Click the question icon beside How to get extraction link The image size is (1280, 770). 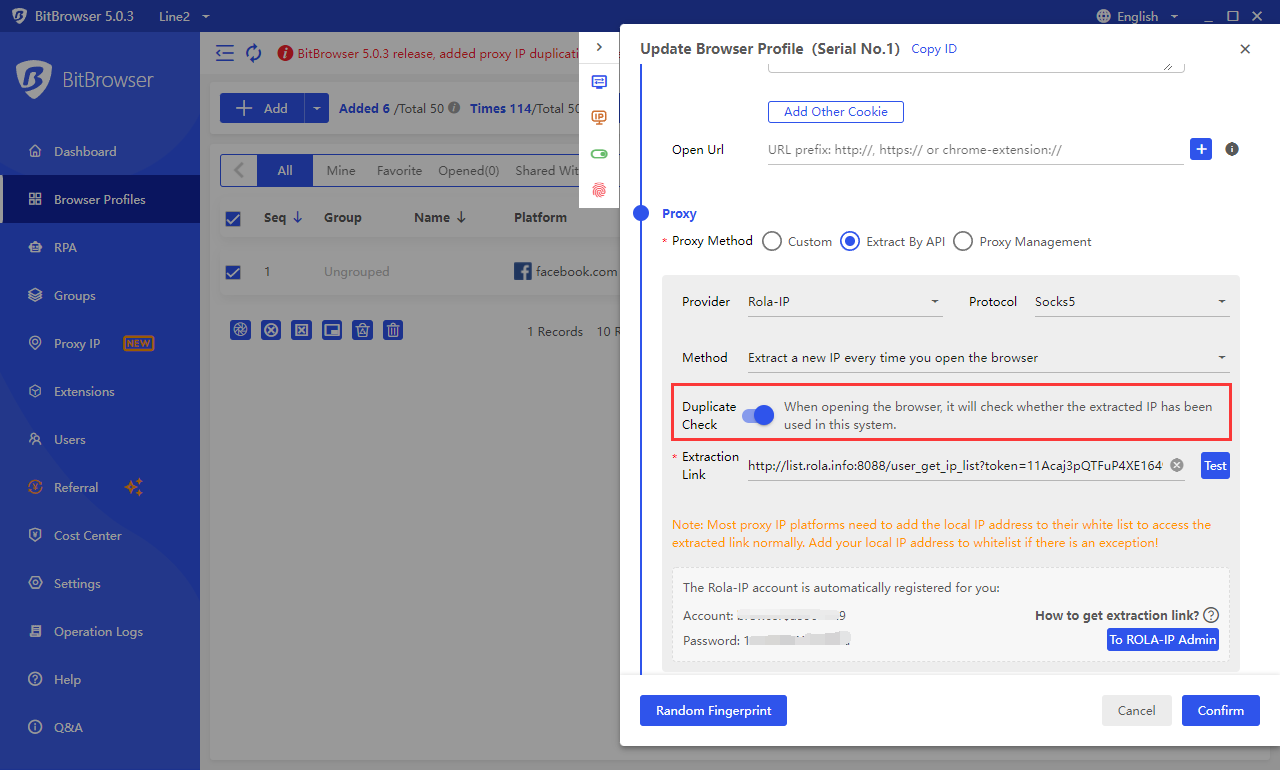click(1211, 615)
